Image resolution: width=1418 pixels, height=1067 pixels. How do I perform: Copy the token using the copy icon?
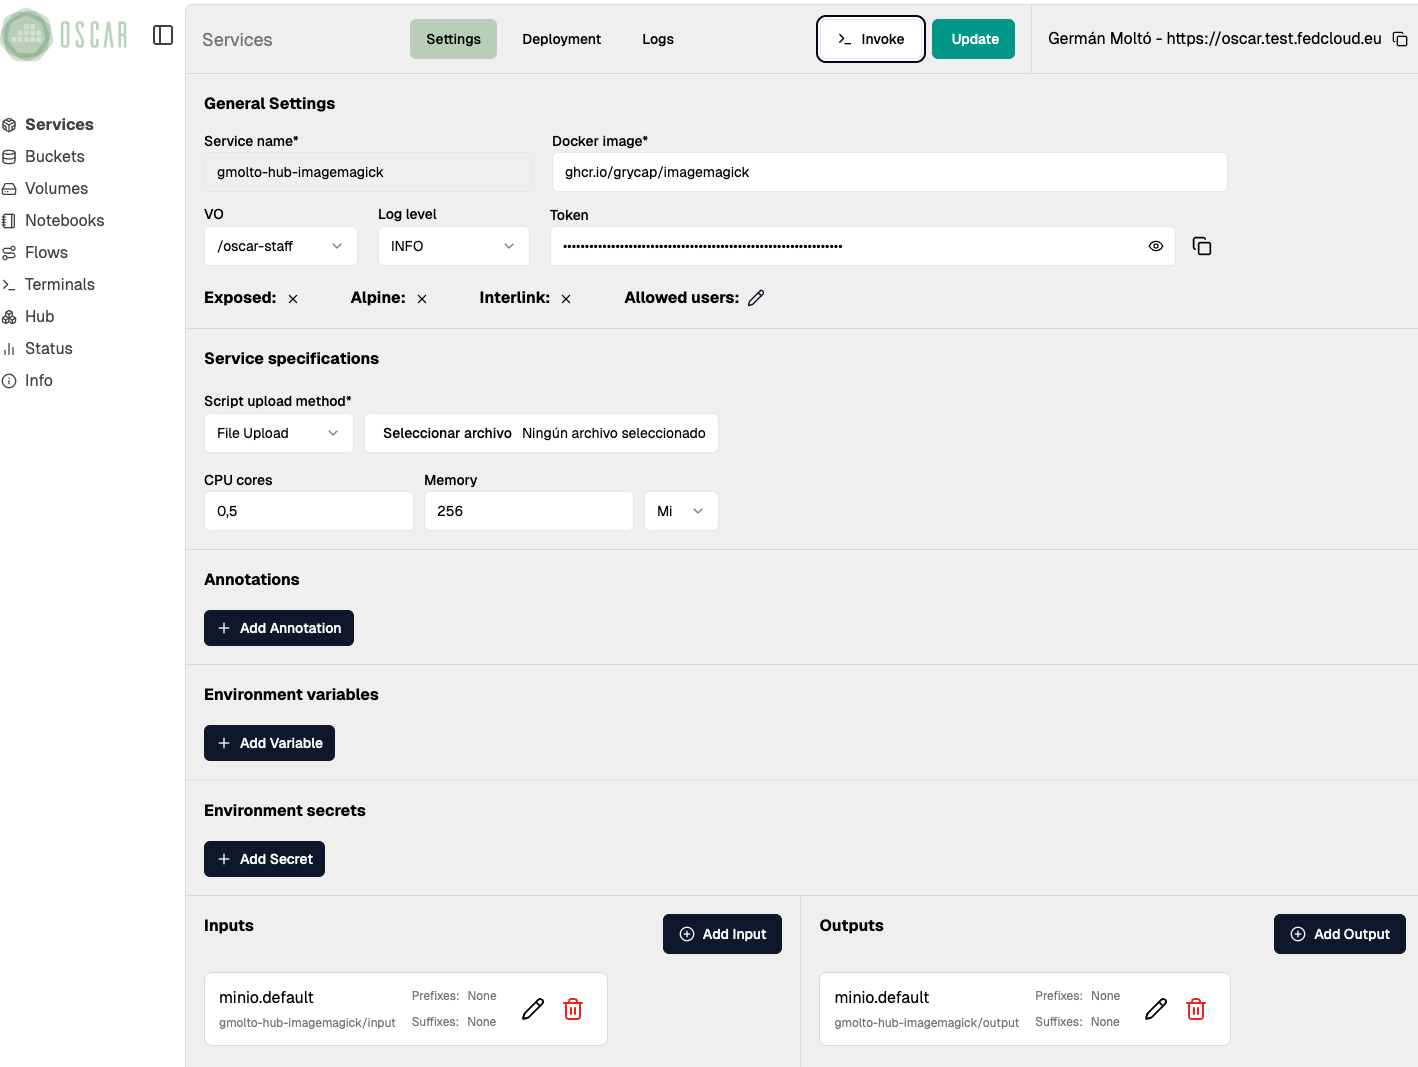[1201, 245]
